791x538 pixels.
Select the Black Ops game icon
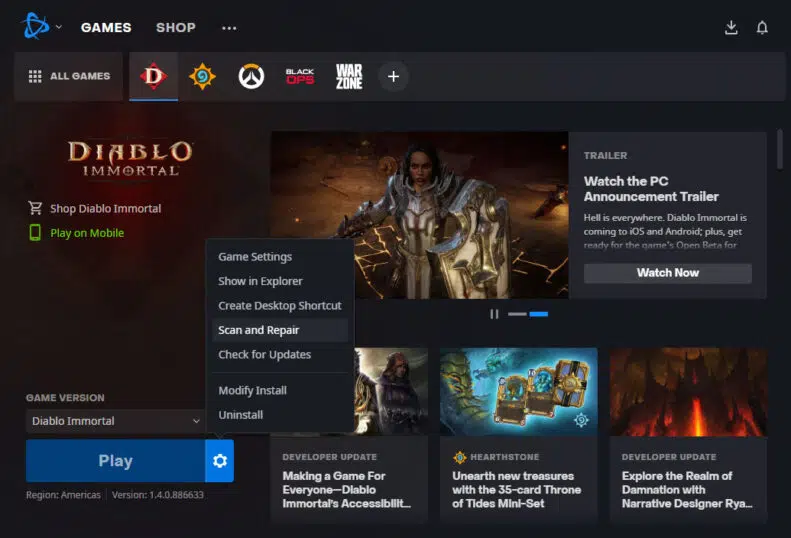[300, 76]
